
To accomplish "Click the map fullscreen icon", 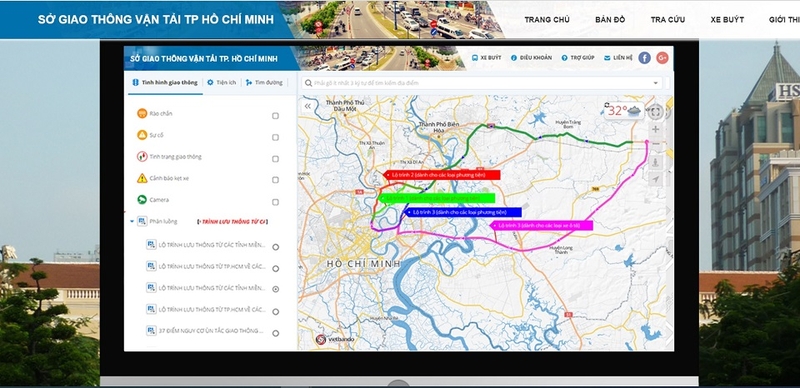I will point(656,112).
